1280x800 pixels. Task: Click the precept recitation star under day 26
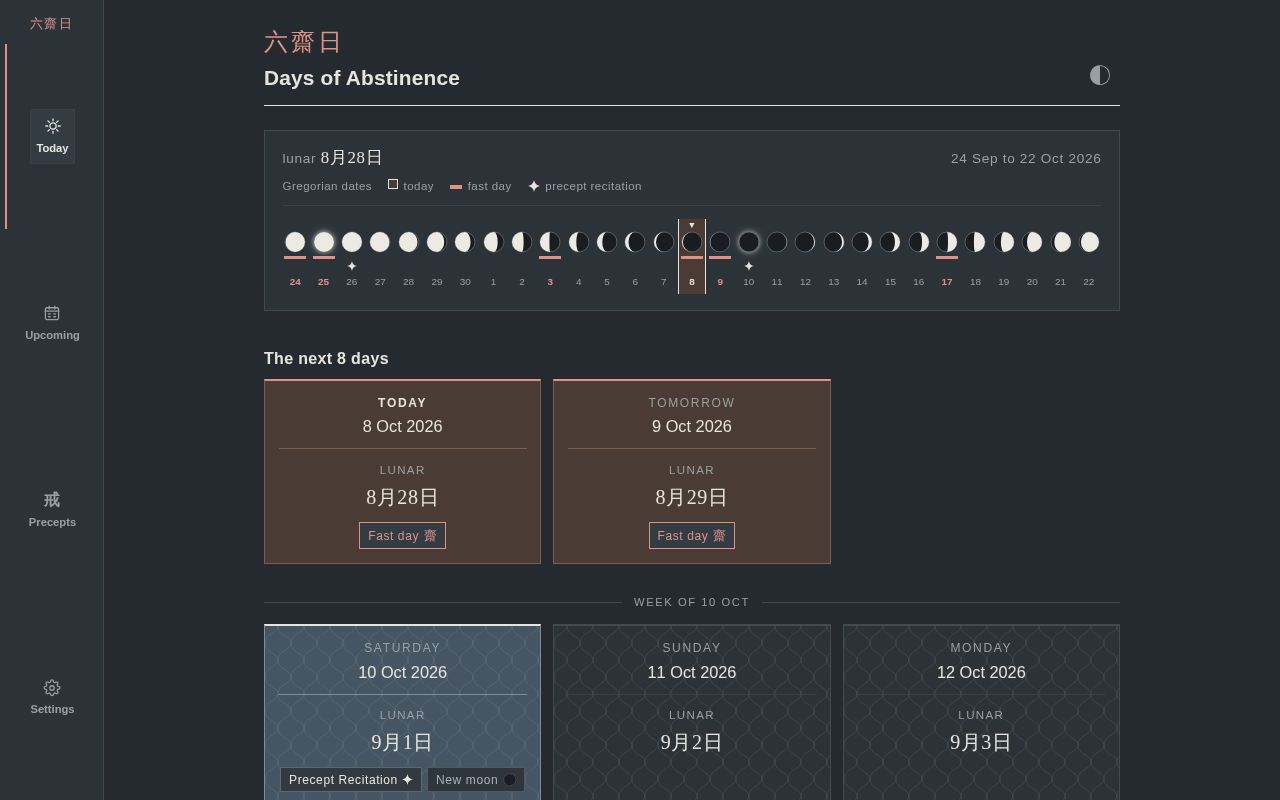(352, 266)
